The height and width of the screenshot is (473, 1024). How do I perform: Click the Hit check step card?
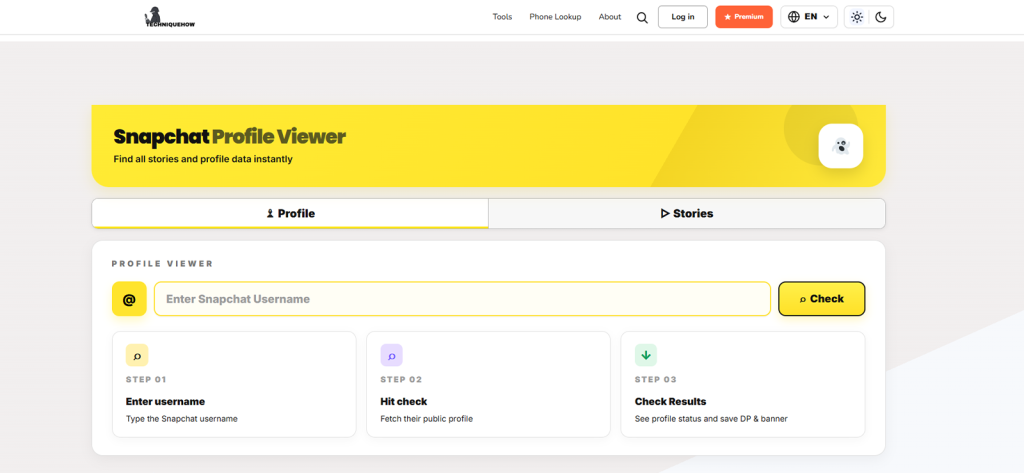click(x=488, y=384)
